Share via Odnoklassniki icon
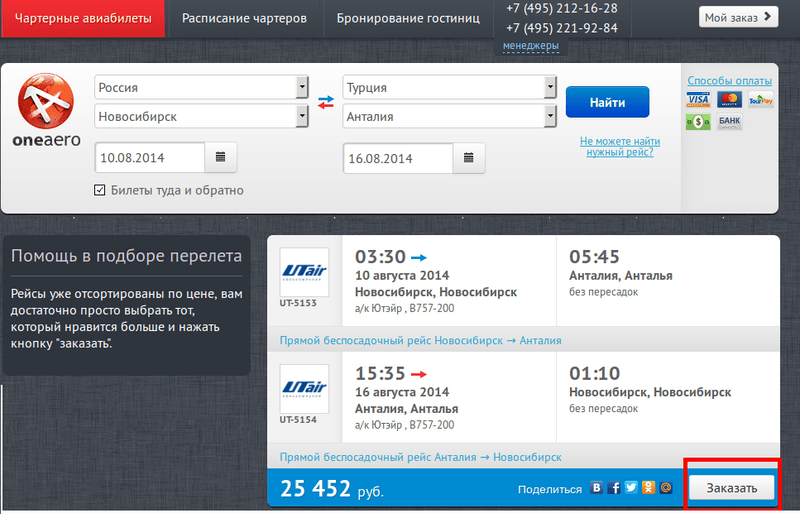 (x=649, y=488)
